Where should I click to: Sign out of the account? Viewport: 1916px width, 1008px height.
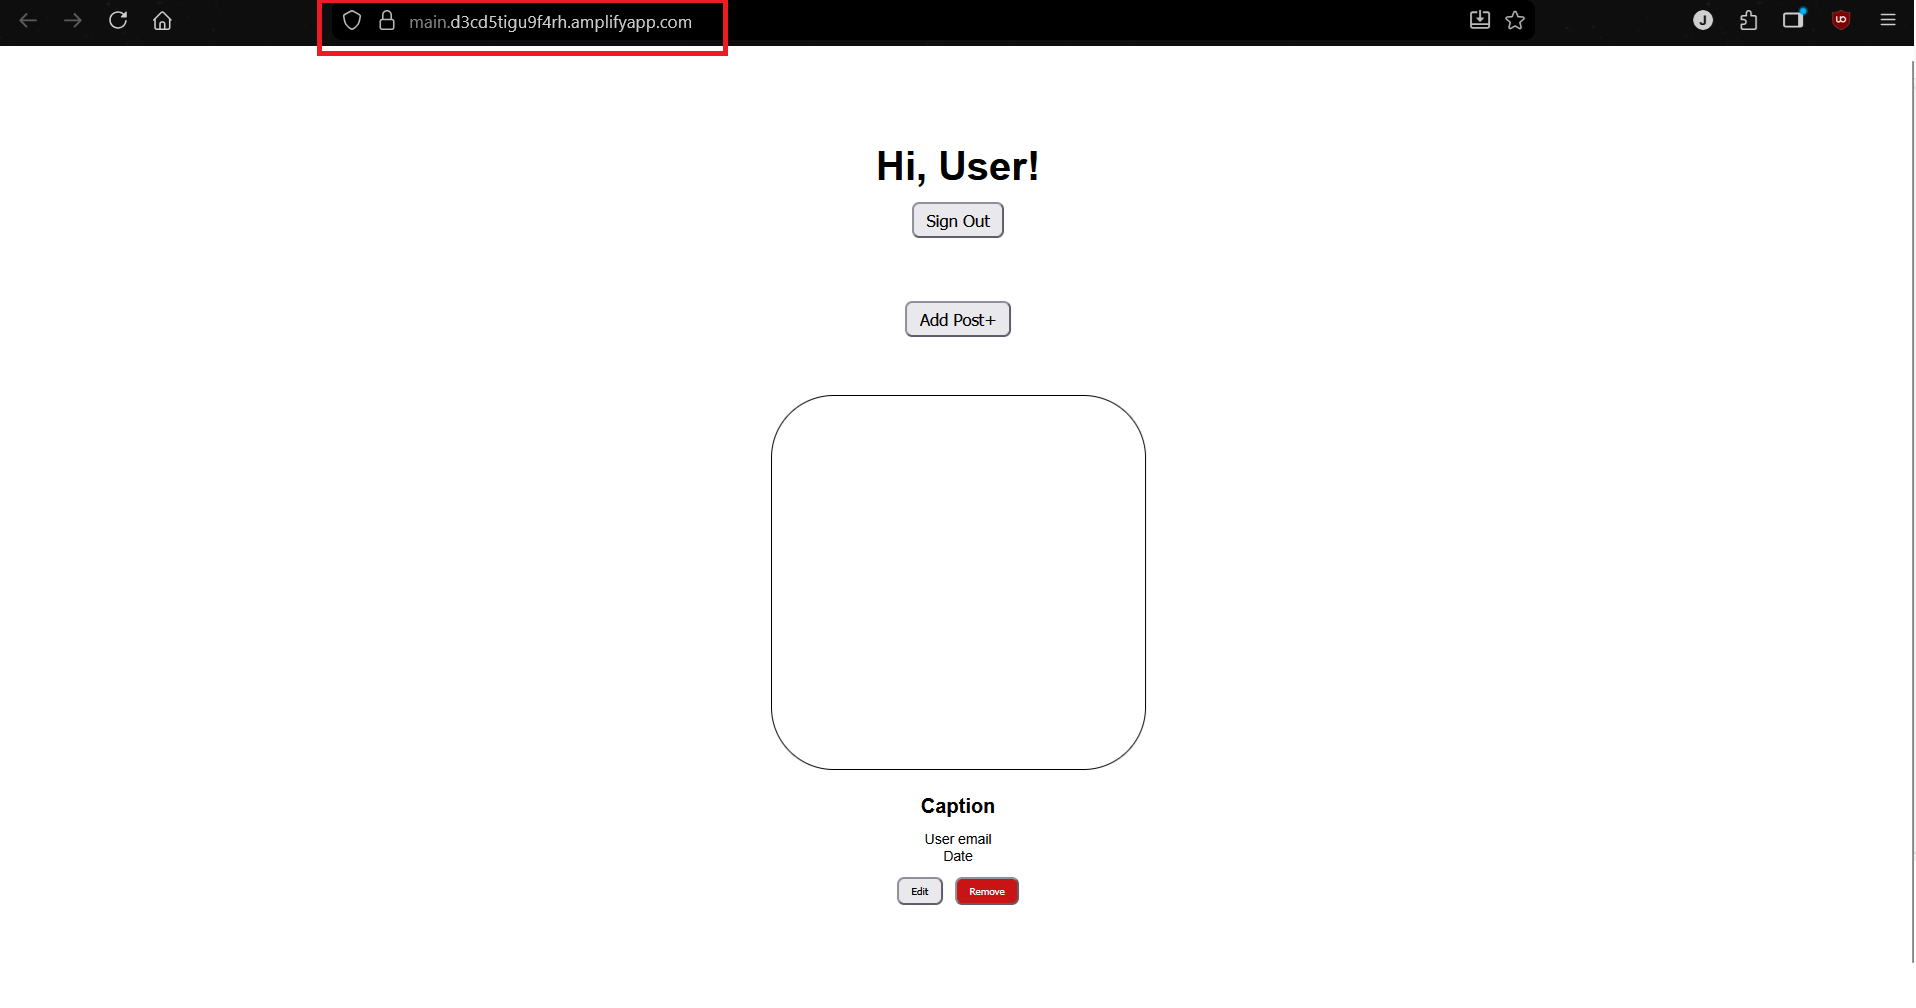(958, 220)
